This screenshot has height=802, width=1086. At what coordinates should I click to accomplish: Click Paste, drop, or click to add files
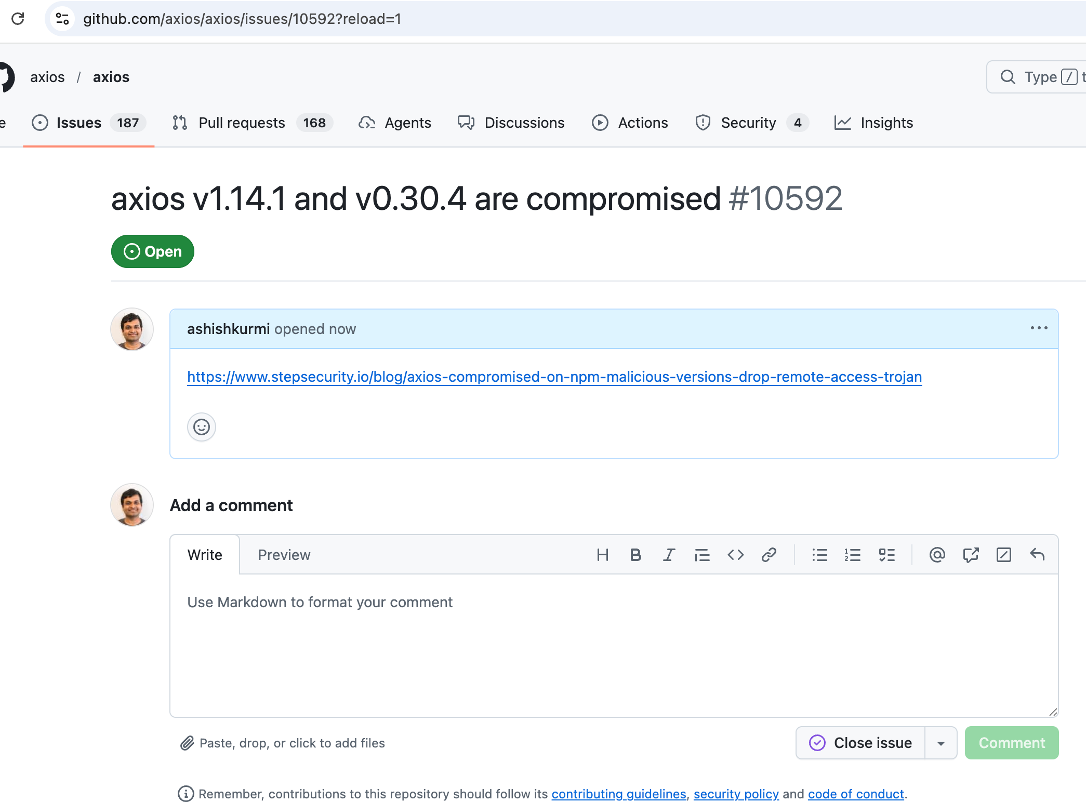click(x=292, y=743)
